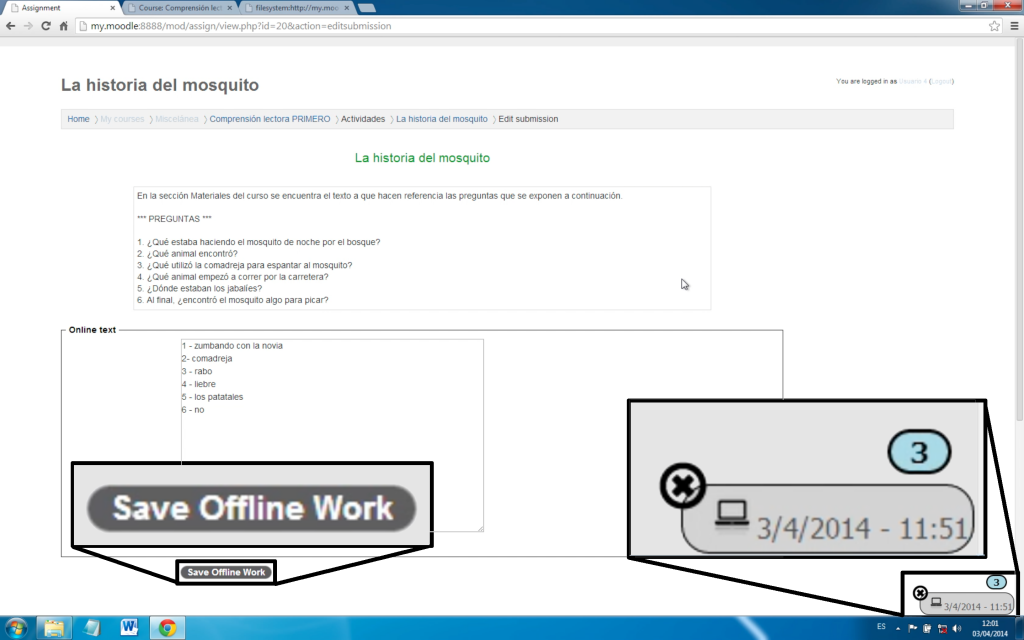Click the Save Offline Work button
This screenshot has height=640, width=1024.
tap(226, 572)
